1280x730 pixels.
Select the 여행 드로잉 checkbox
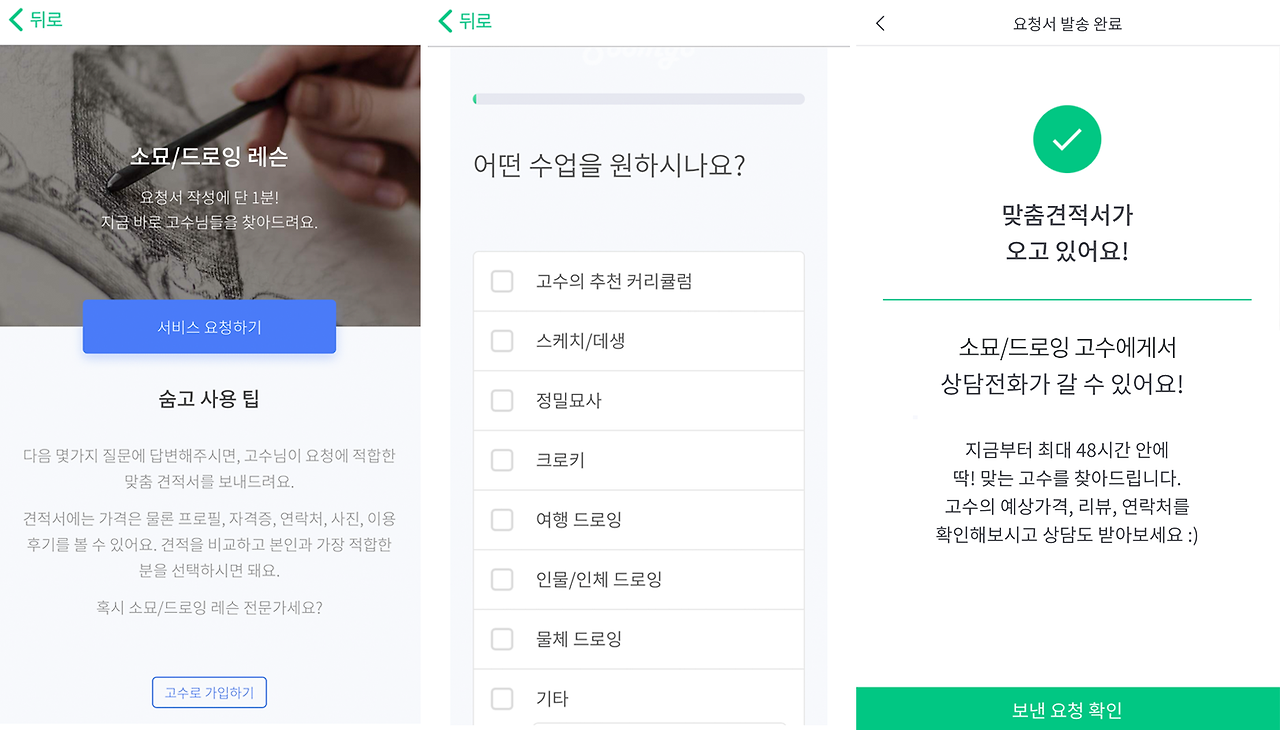pos(502,519)
